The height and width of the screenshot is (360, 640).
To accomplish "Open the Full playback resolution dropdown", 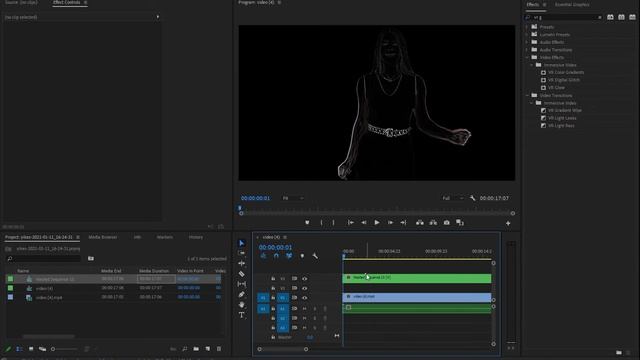I will (x=453, y=198).
